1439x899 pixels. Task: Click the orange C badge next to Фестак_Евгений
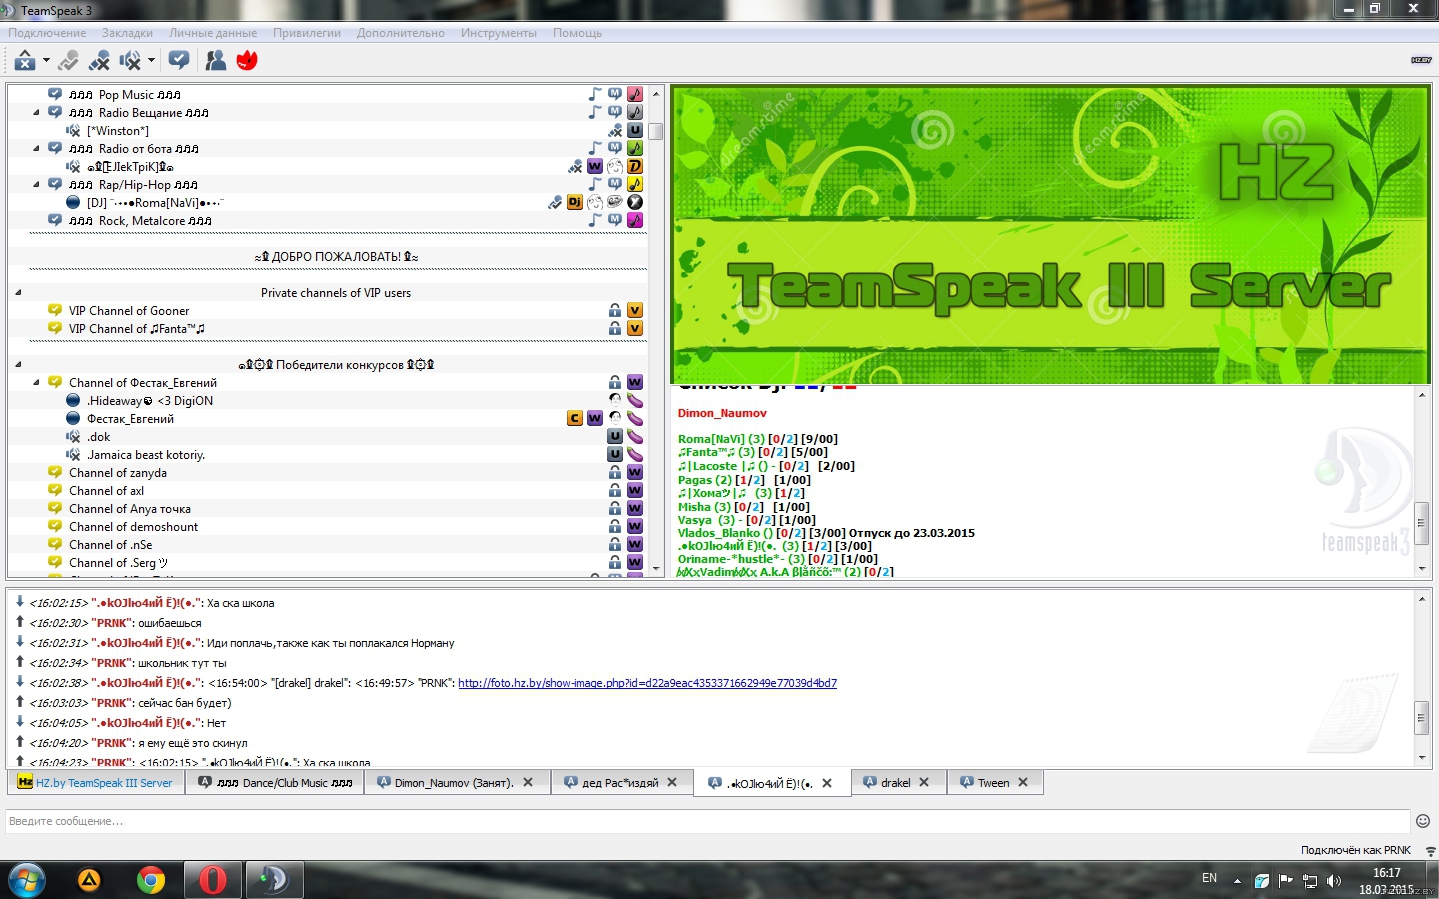[575, 419]
